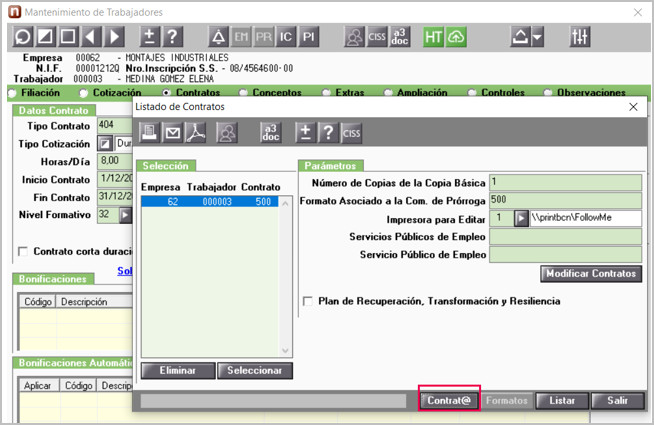
Task: Open the Nivel Formativo selector arrow
Action: [x=125, y=215]
